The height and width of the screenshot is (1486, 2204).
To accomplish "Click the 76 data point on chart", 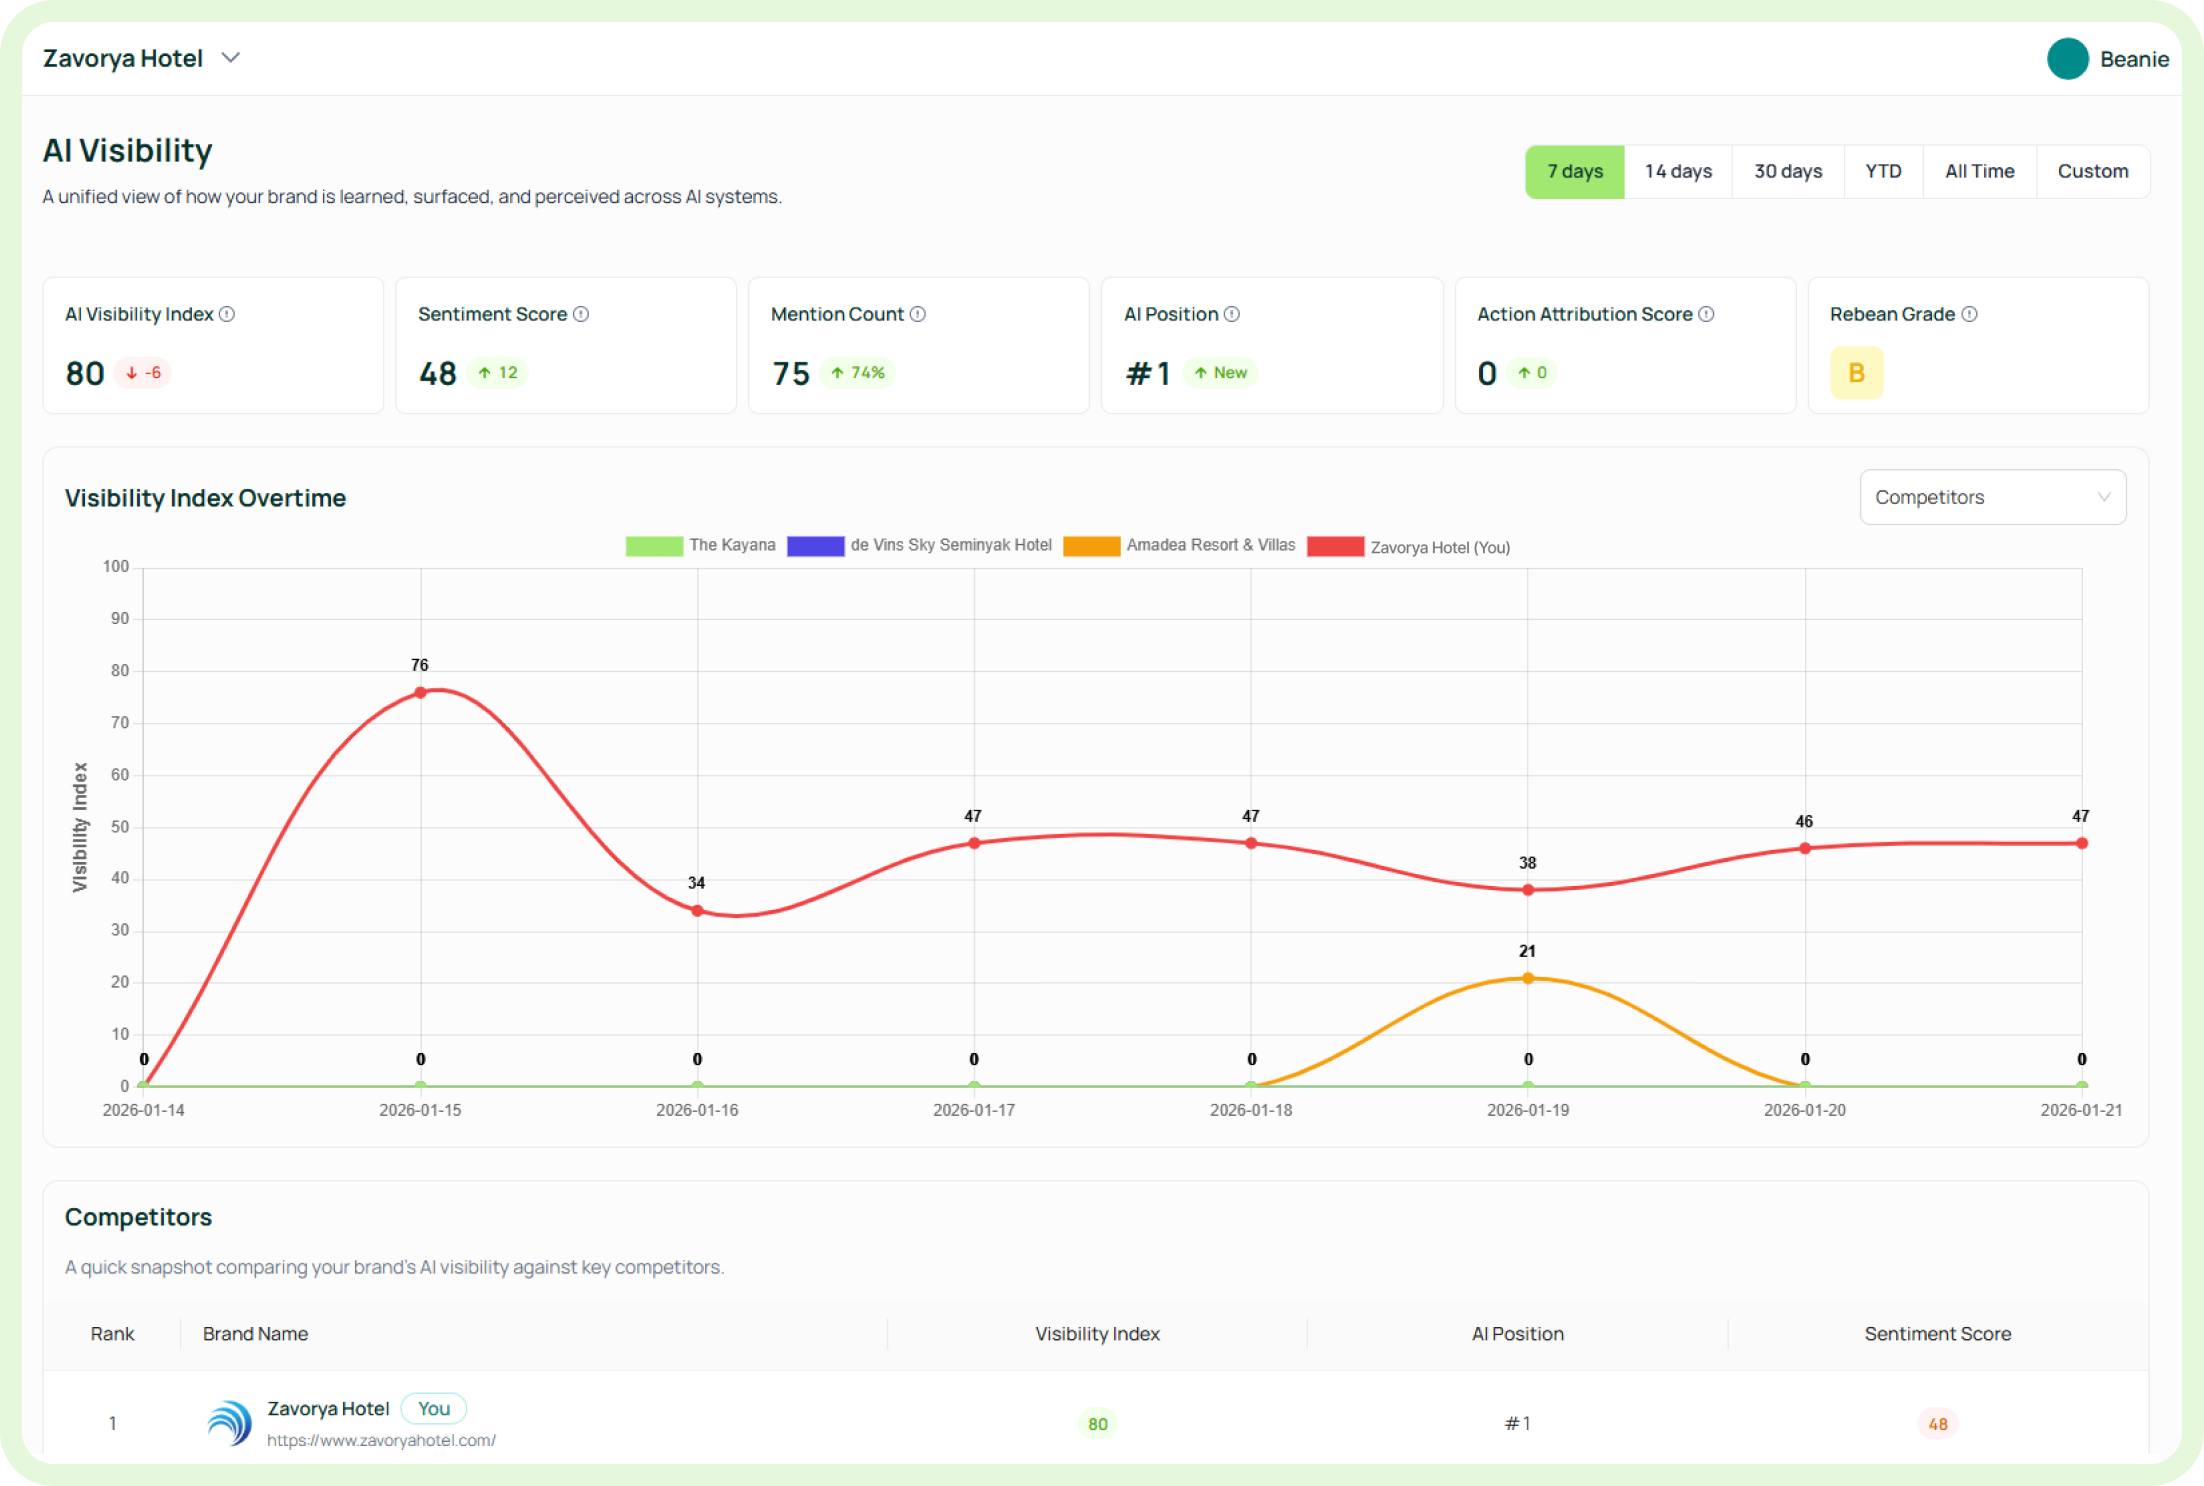I will coord(420,692).
